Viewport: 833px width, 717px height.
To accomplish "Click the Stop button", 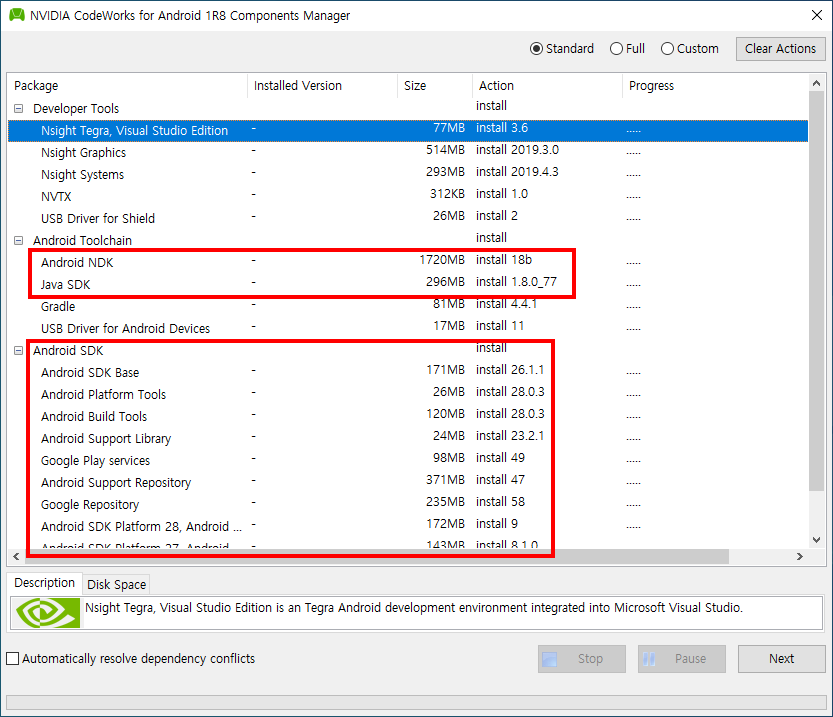I will [582, 659].
